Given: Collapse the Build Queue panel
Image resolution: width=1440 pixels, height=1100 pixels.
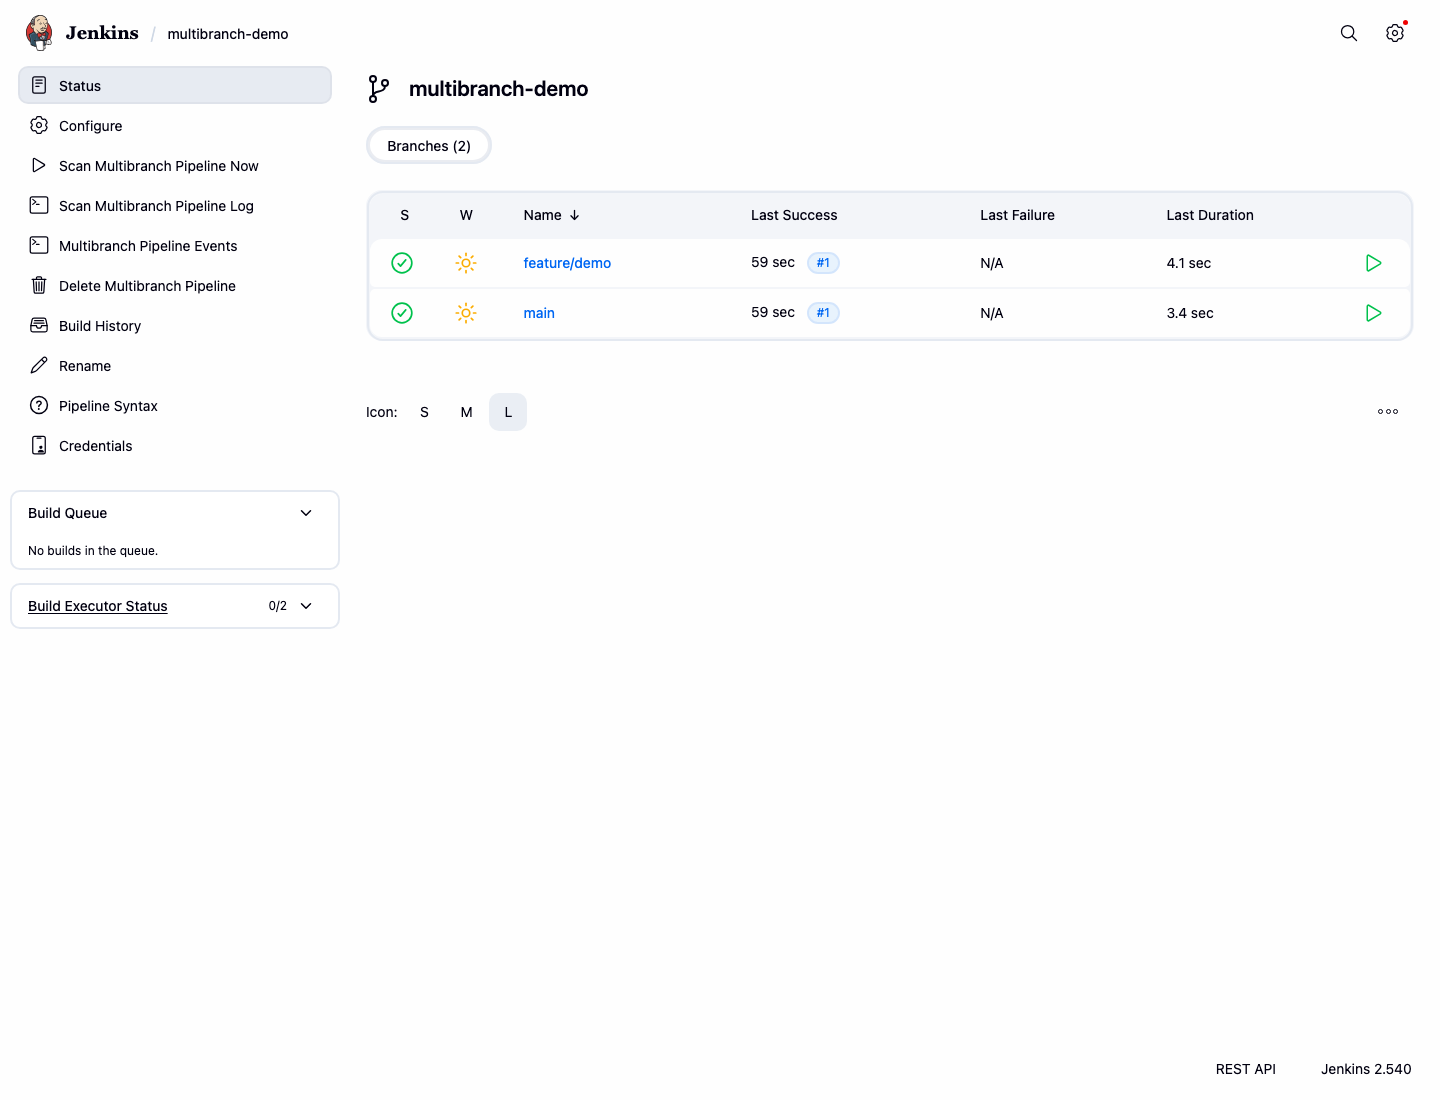Looking at the screenshot, I should coord(306,513).
